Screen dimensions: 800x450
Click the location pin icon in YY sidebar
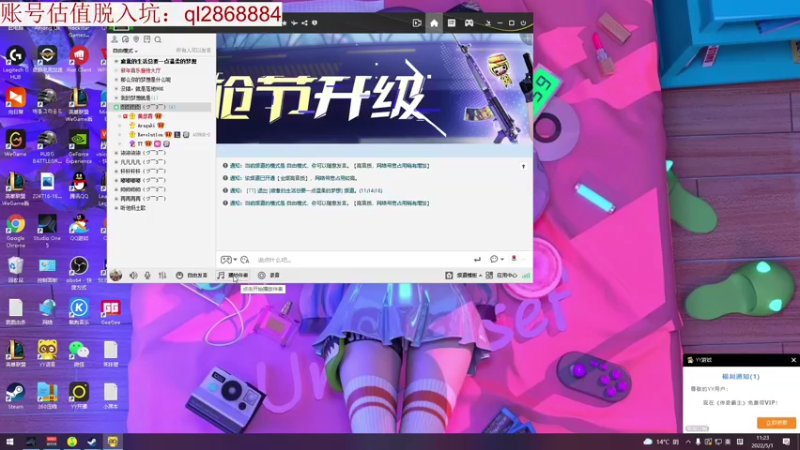click(x=136, y=39)
